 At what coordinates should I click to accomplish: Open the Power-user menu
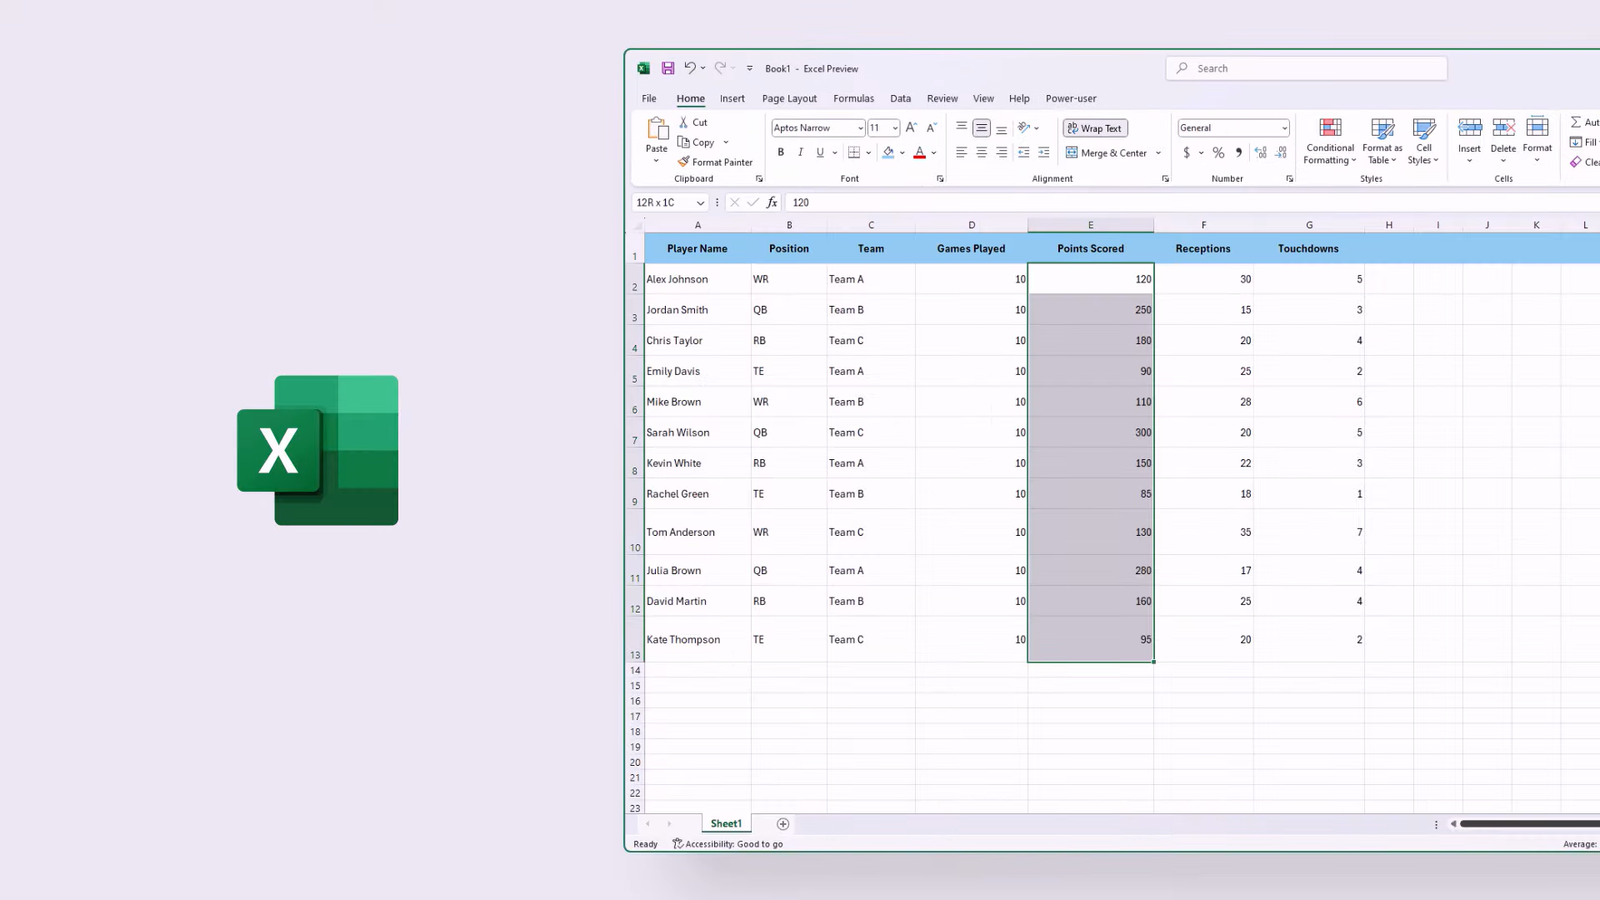[x=1070, y=98]
